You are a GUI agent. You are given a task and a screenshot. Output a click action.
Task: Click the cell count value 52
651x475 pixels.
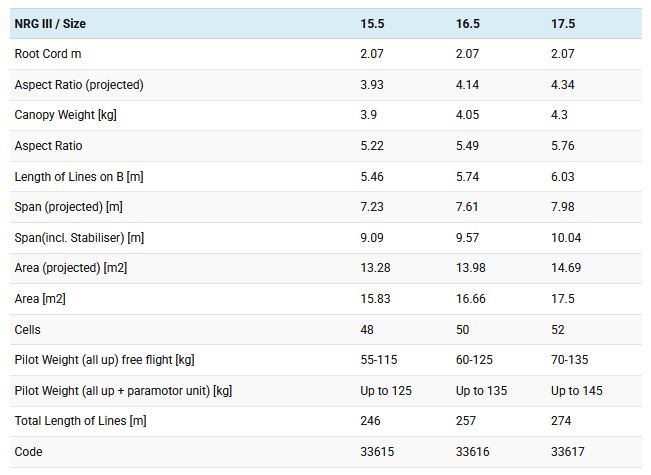click(x=558, y=329)
